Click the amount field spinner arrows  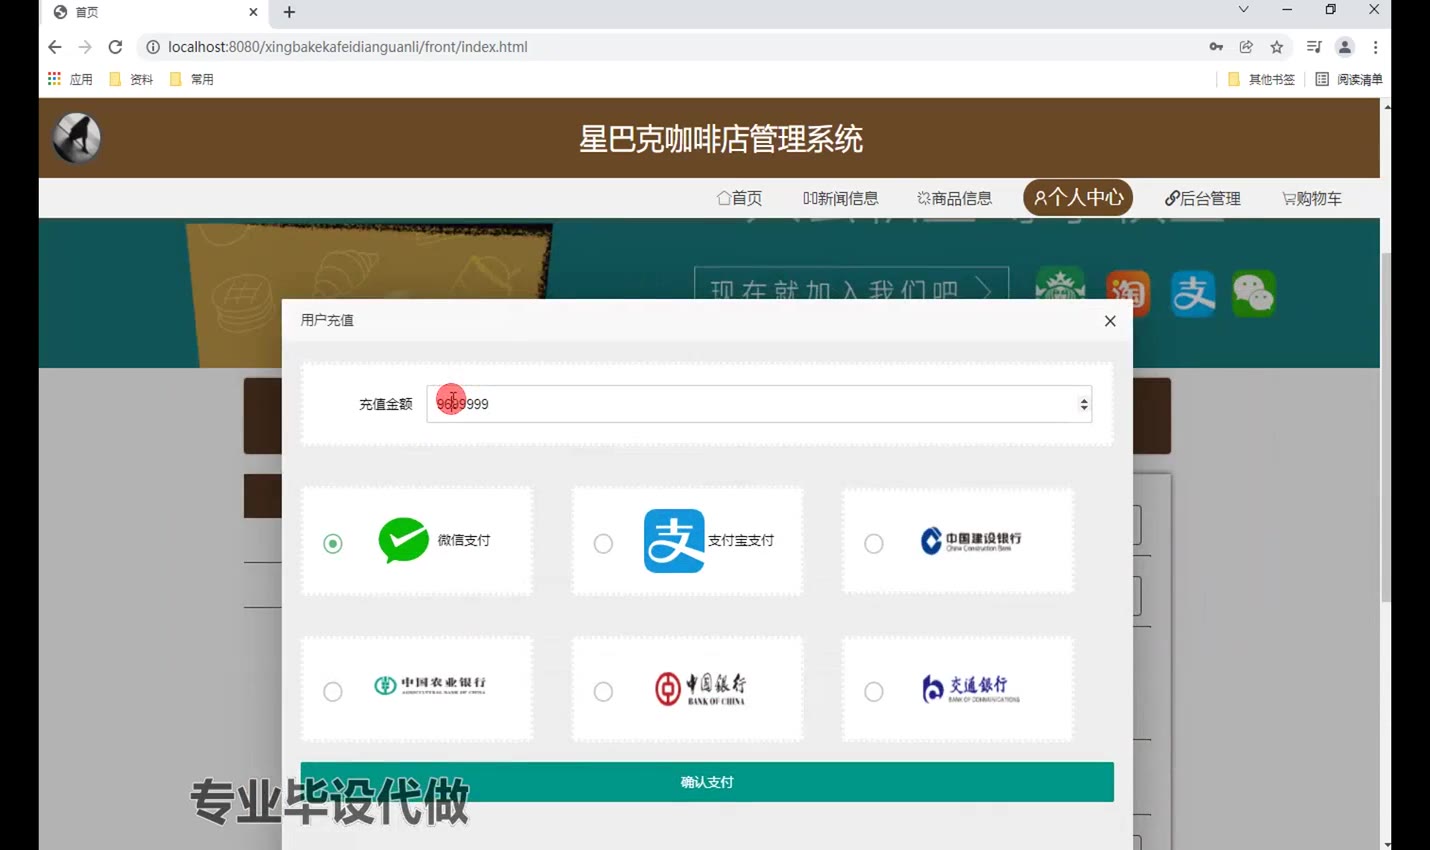pos(1083,404)
